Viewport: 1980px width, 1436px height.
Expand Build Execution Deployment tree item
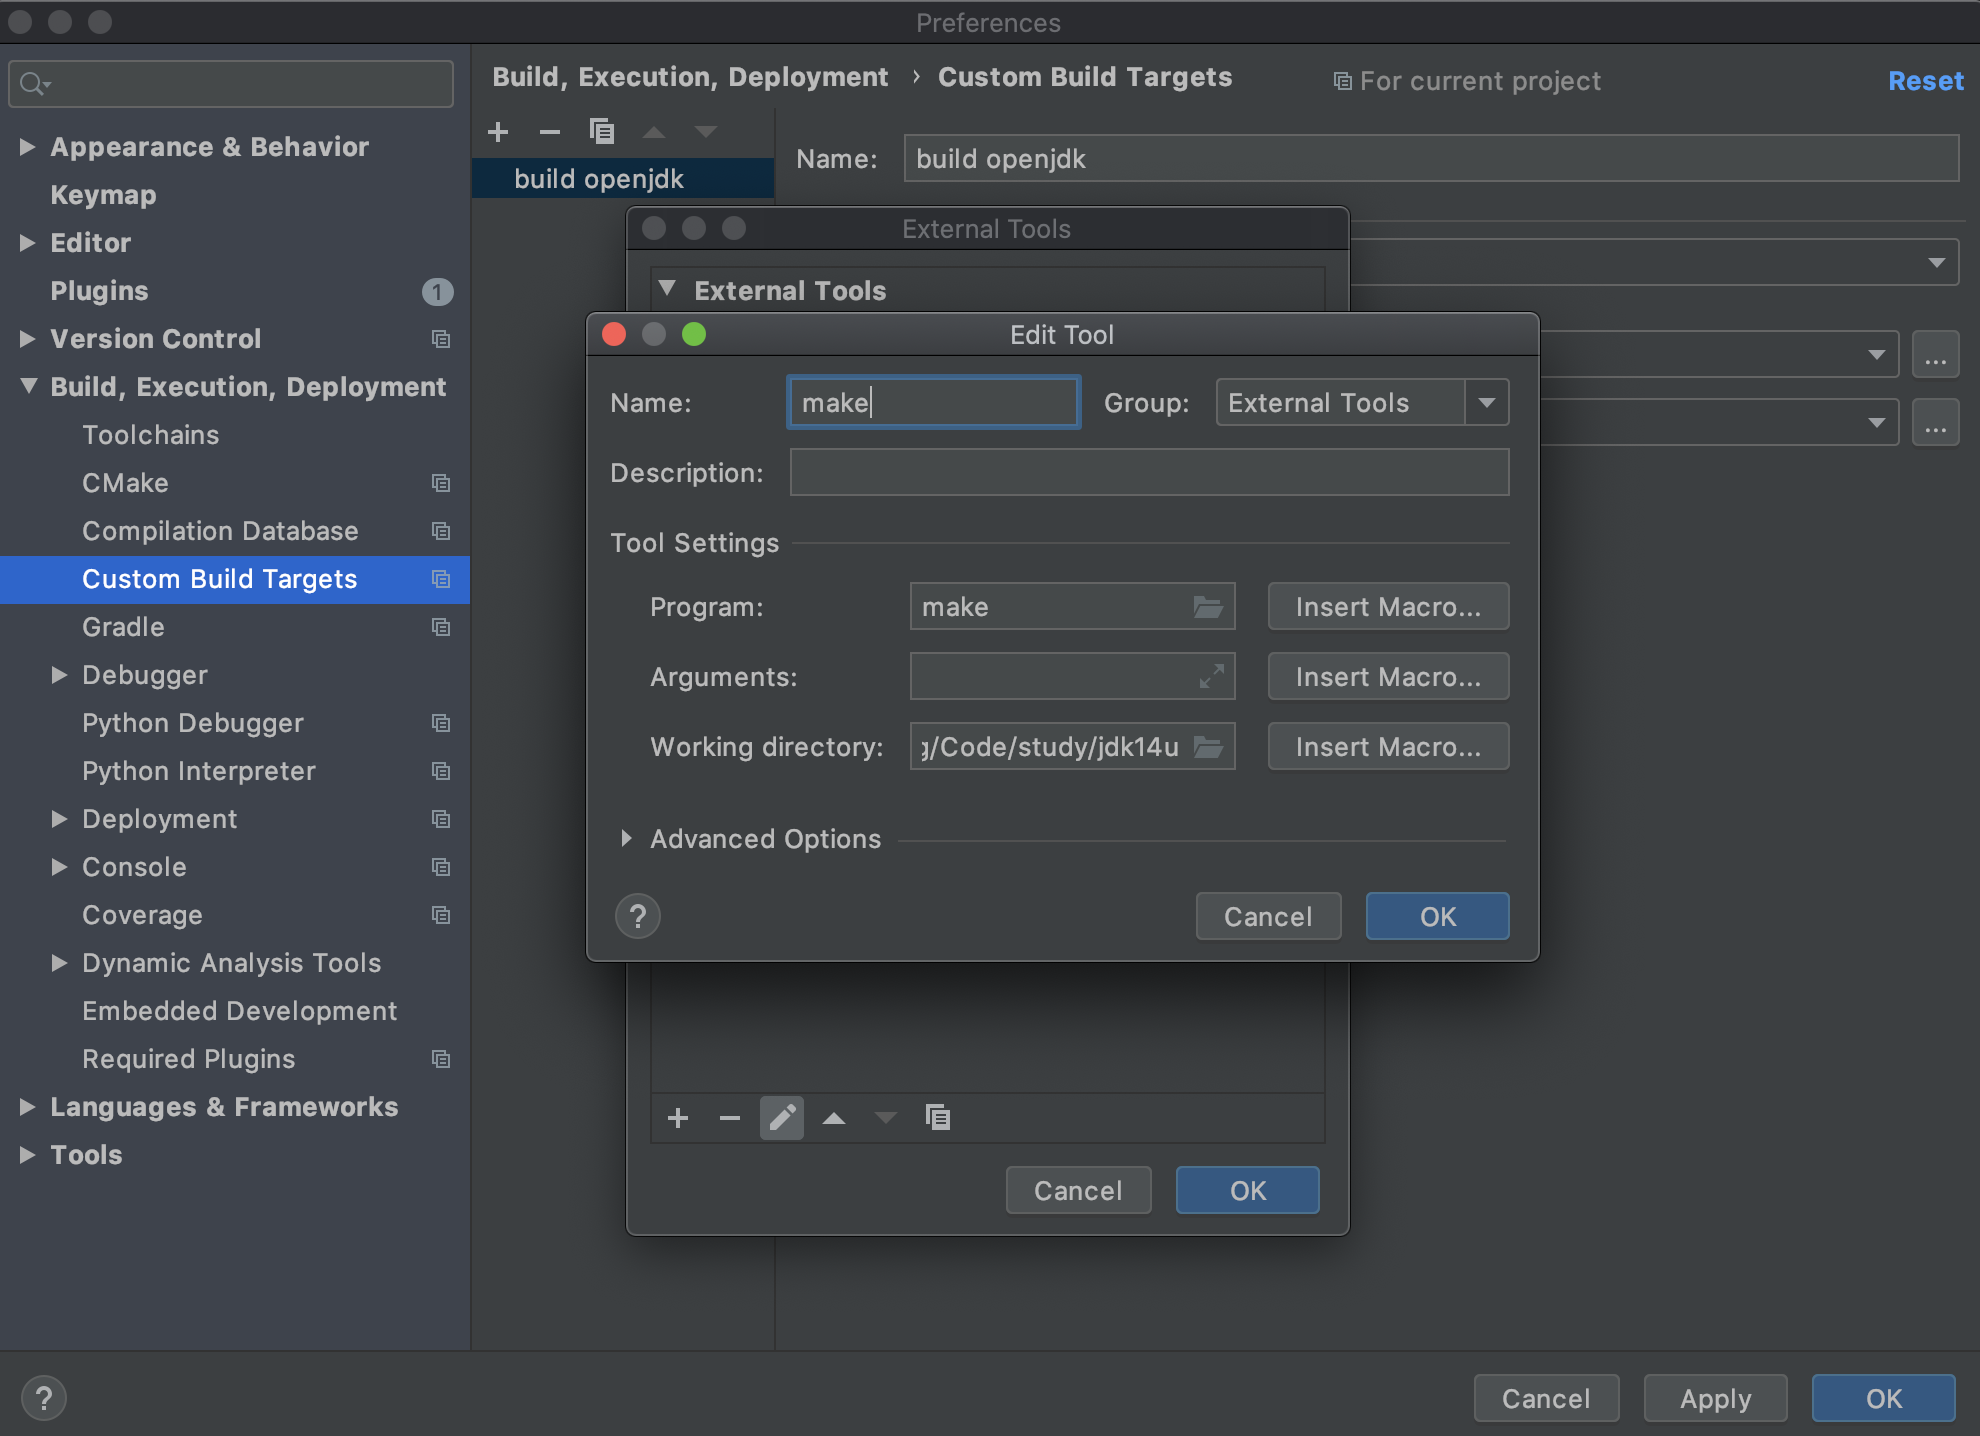pyautogui.click(x=26, y=386)
